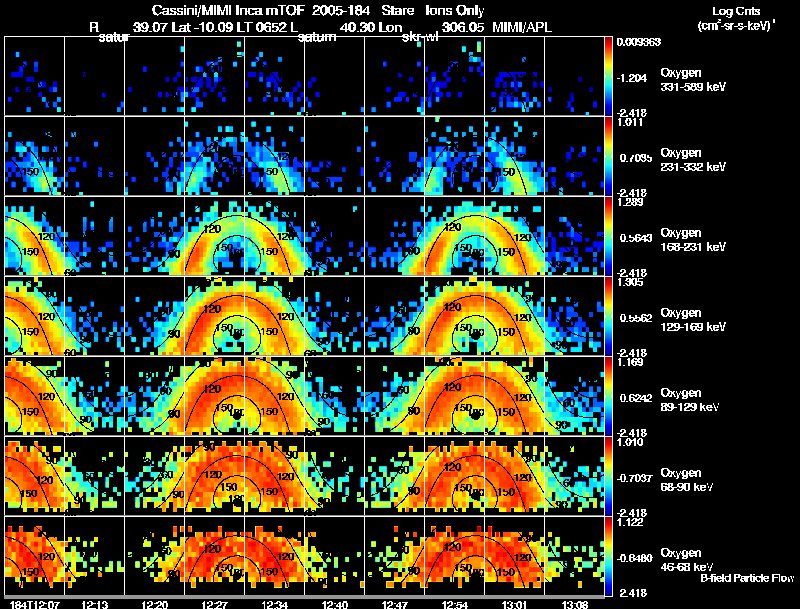Click the '12:47' time axis label

pyautogui.click(x=394, y=604)
